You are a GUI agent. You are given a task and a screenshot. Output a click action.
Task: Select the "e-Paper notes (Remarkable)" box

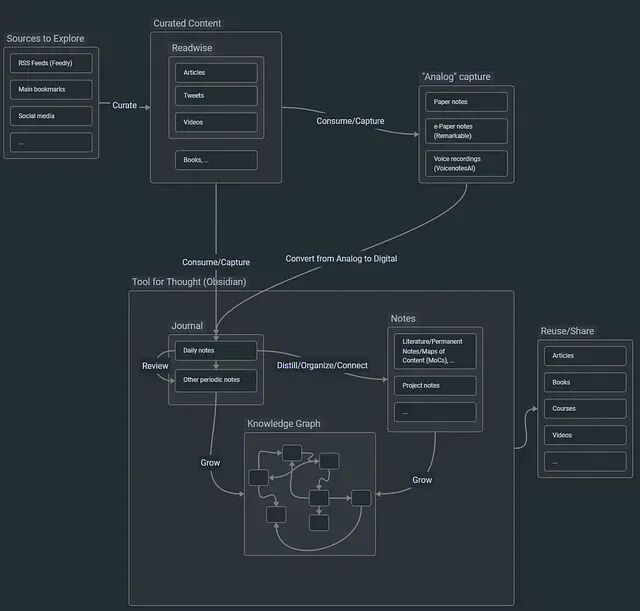click(466, 131)
